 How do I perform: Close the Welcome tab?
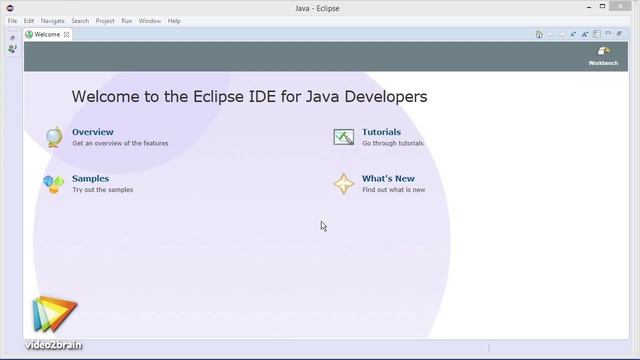click(x=66, y=35)
